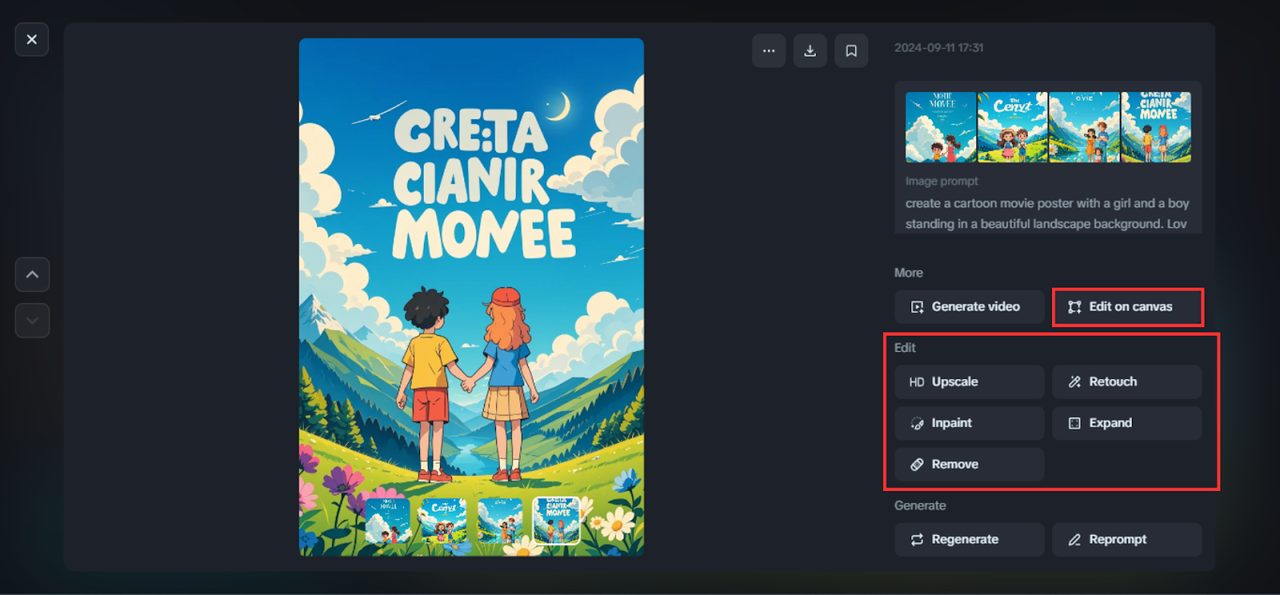Select fourth thumbnail in top-right image strip
Image resolution: width=1280 pixels, height=595 pixels.
pyautogui.click(x=1156, y=127)
